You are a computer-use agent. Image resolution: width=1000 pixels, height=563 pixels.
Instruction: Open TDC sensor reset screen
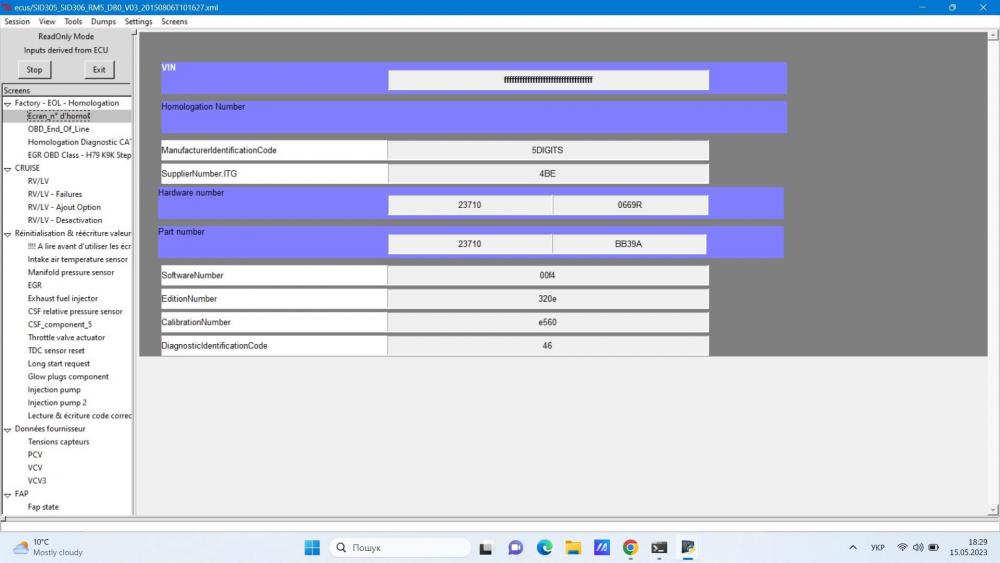(x=56, y=351)
